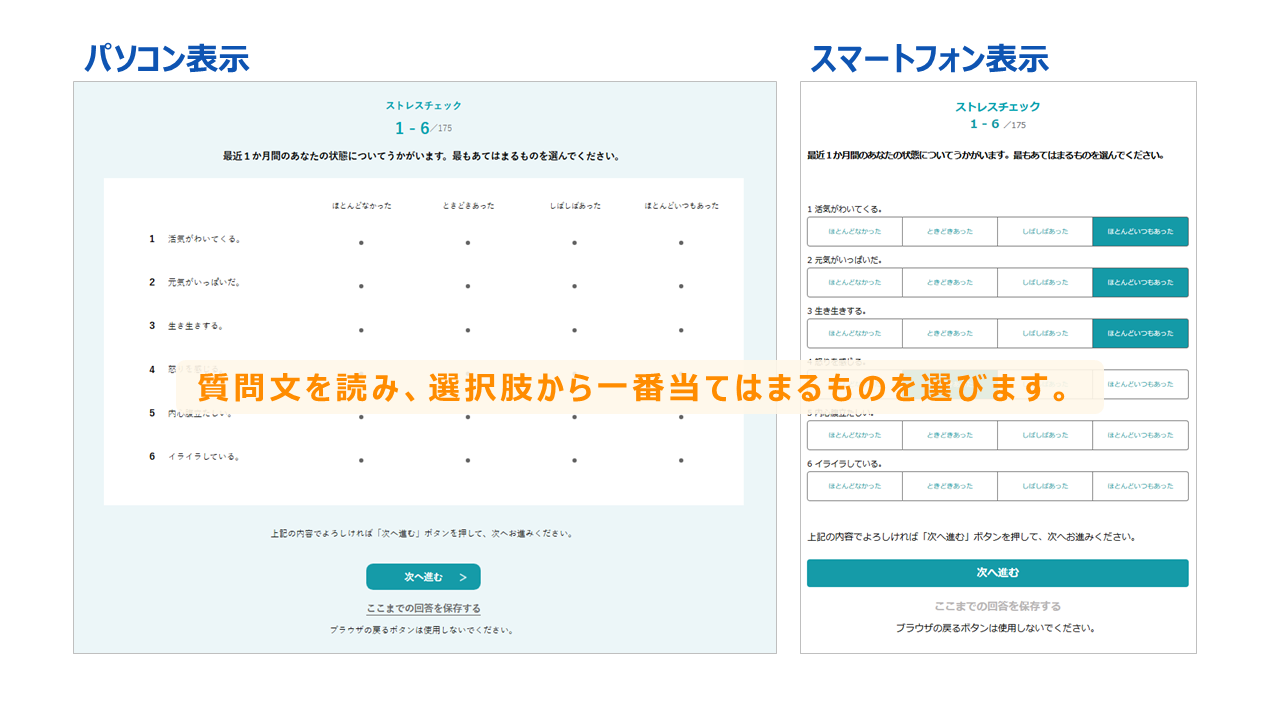Select しばしばあった radio for 生き生きする in PC view

point(574,330)
